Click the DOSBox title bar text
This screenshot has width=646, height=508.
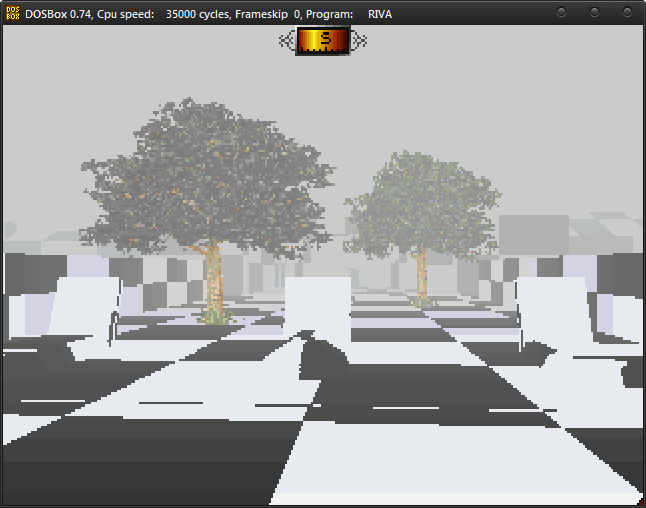coord(208,14)
